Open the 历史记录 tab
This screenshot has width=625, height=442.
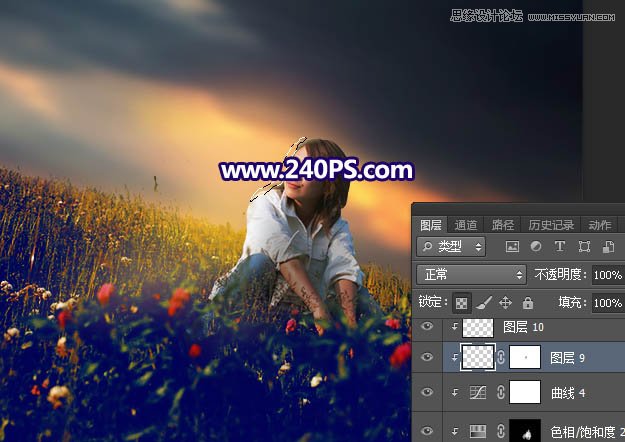[x=550, y=225]
